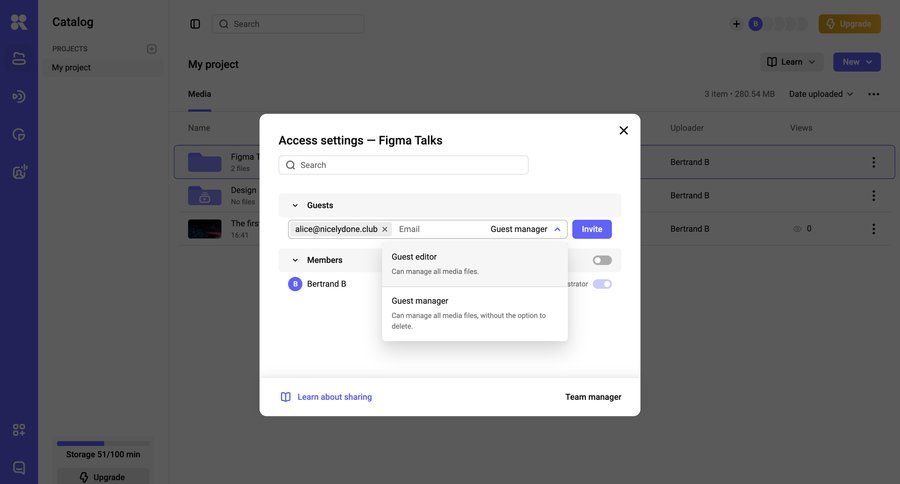This screenshot has height=484, width=900.
Task: Click Bertrand B uploader in Design row
Action: [689, 196]
